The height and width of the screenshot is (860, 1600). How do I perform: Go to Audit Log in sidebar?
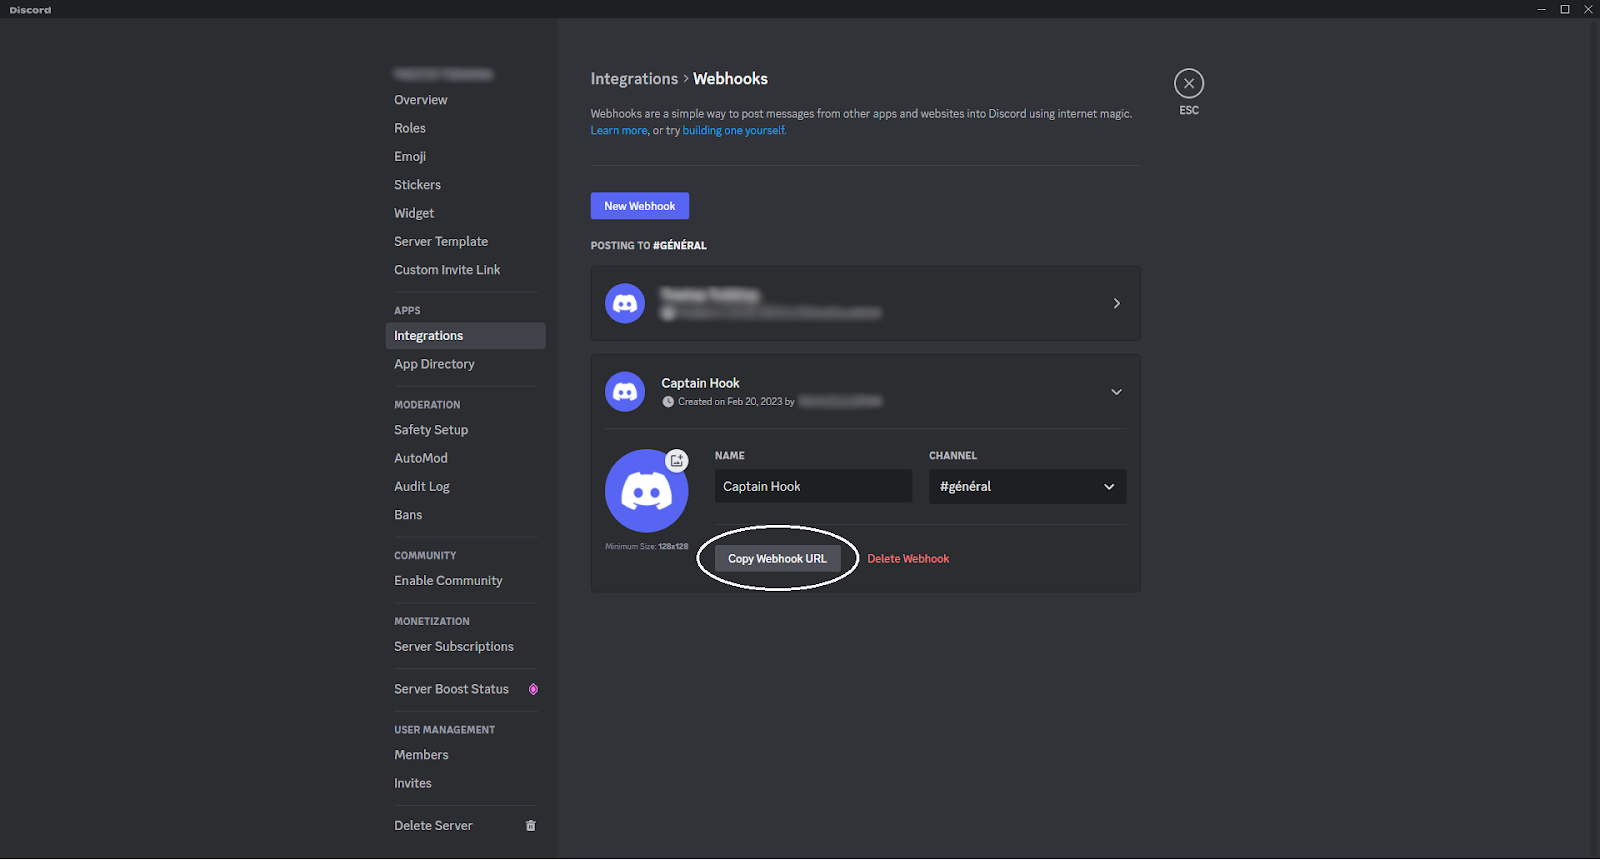tap(422, 487)
